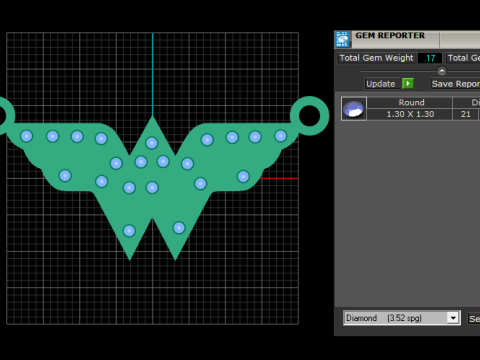Click the Total Gem Weight label

click(x=376, y=58)
